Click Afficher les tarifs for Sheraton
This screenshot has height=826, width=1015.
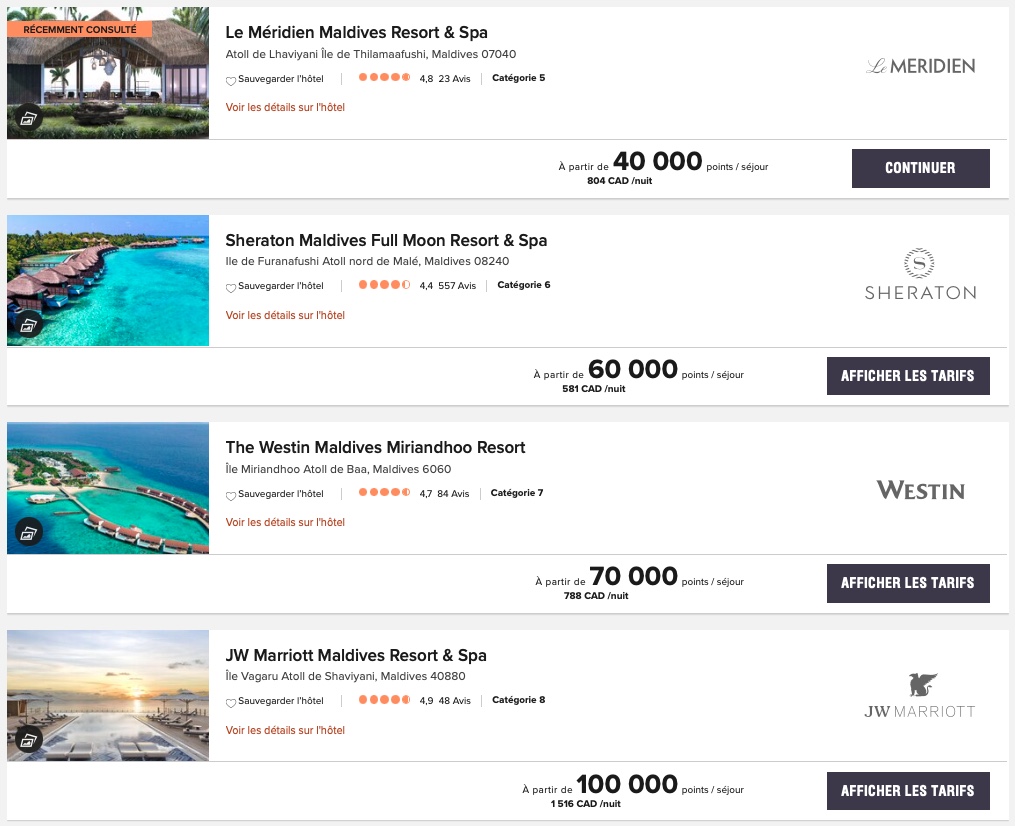pyautogui.click(x=907, y=376)
